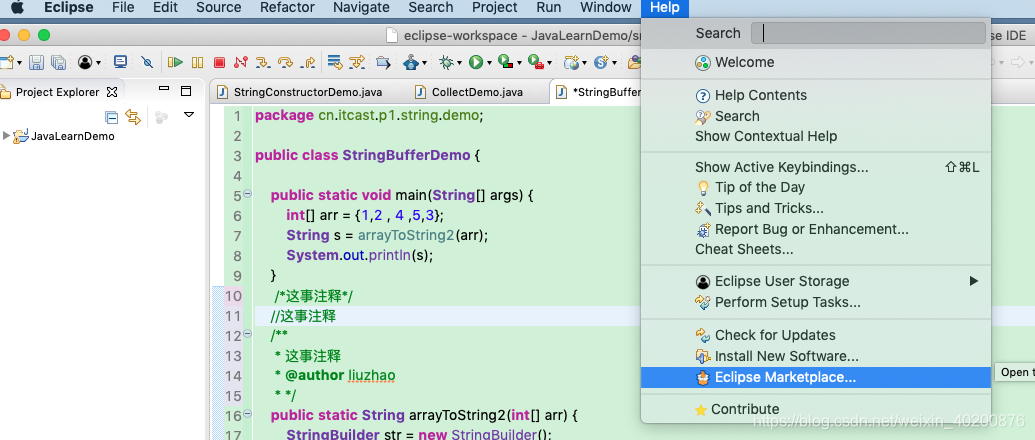Viewport: 1035px width, 440px height.
Task: Choose Show Active Keybindings...
Action: (x=816, y=168)
